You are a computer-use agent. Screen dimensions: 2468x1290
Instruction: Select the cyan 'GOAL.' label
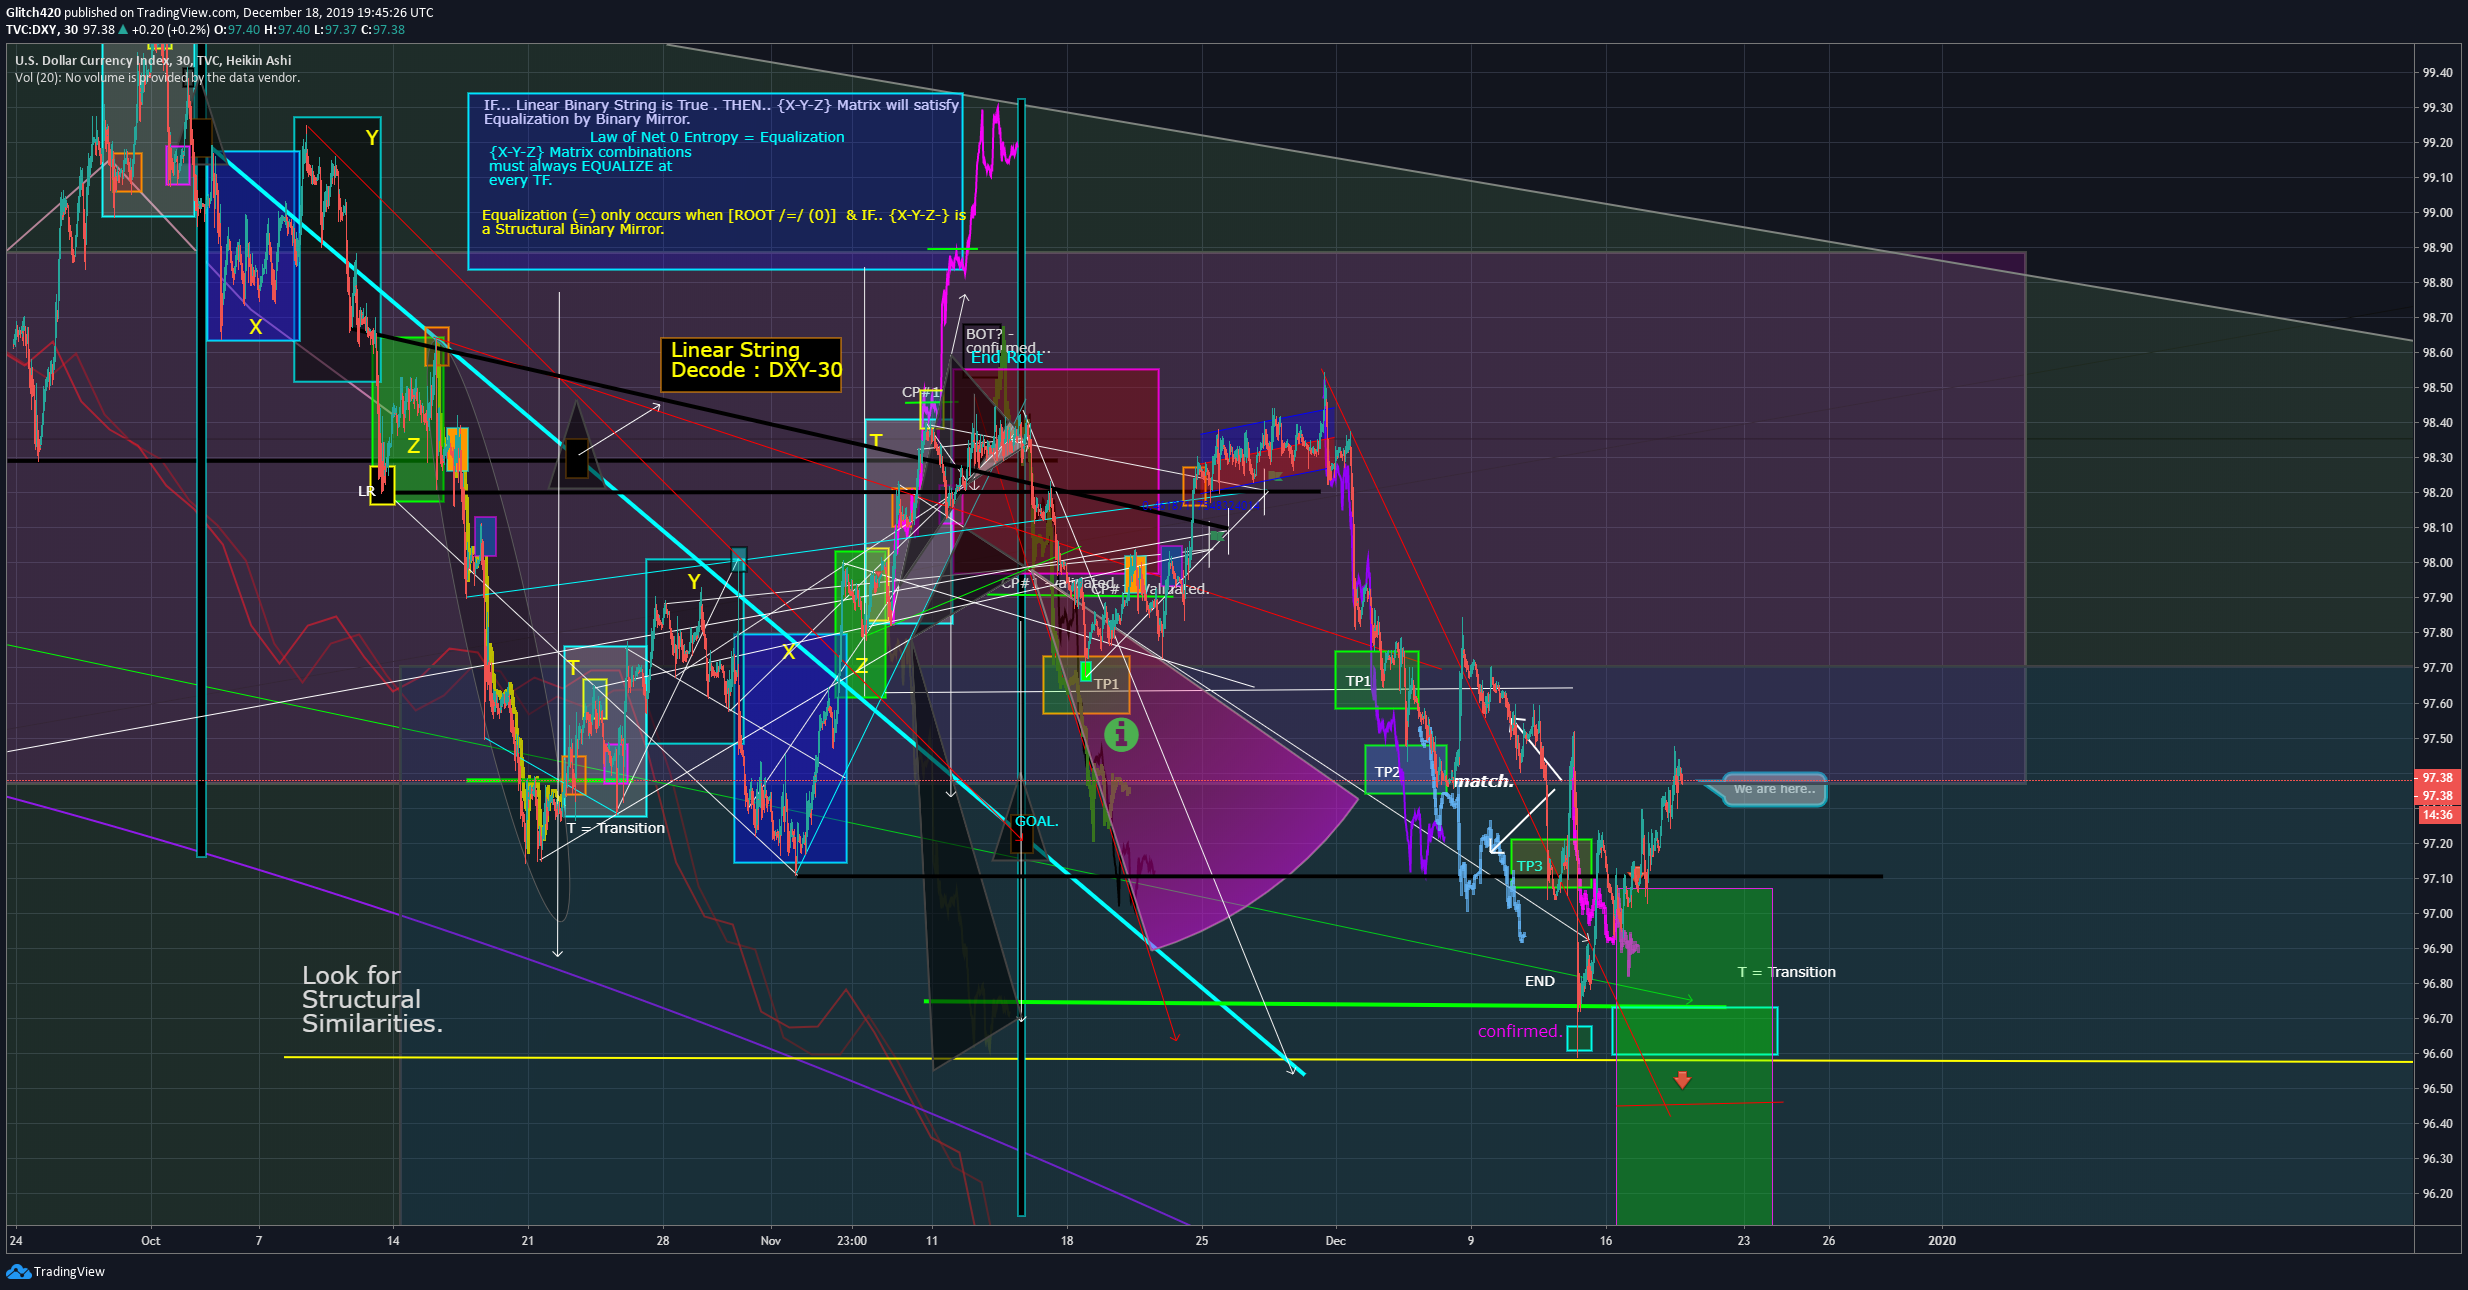pyautogui.click(x=1036, y=821)
